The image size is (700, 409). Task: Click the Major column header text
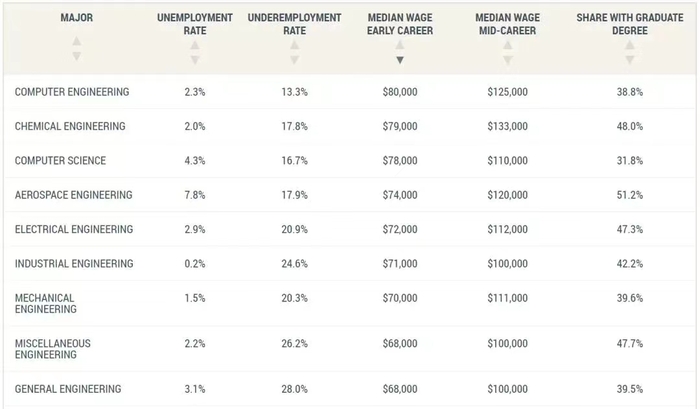click(76, 18)
